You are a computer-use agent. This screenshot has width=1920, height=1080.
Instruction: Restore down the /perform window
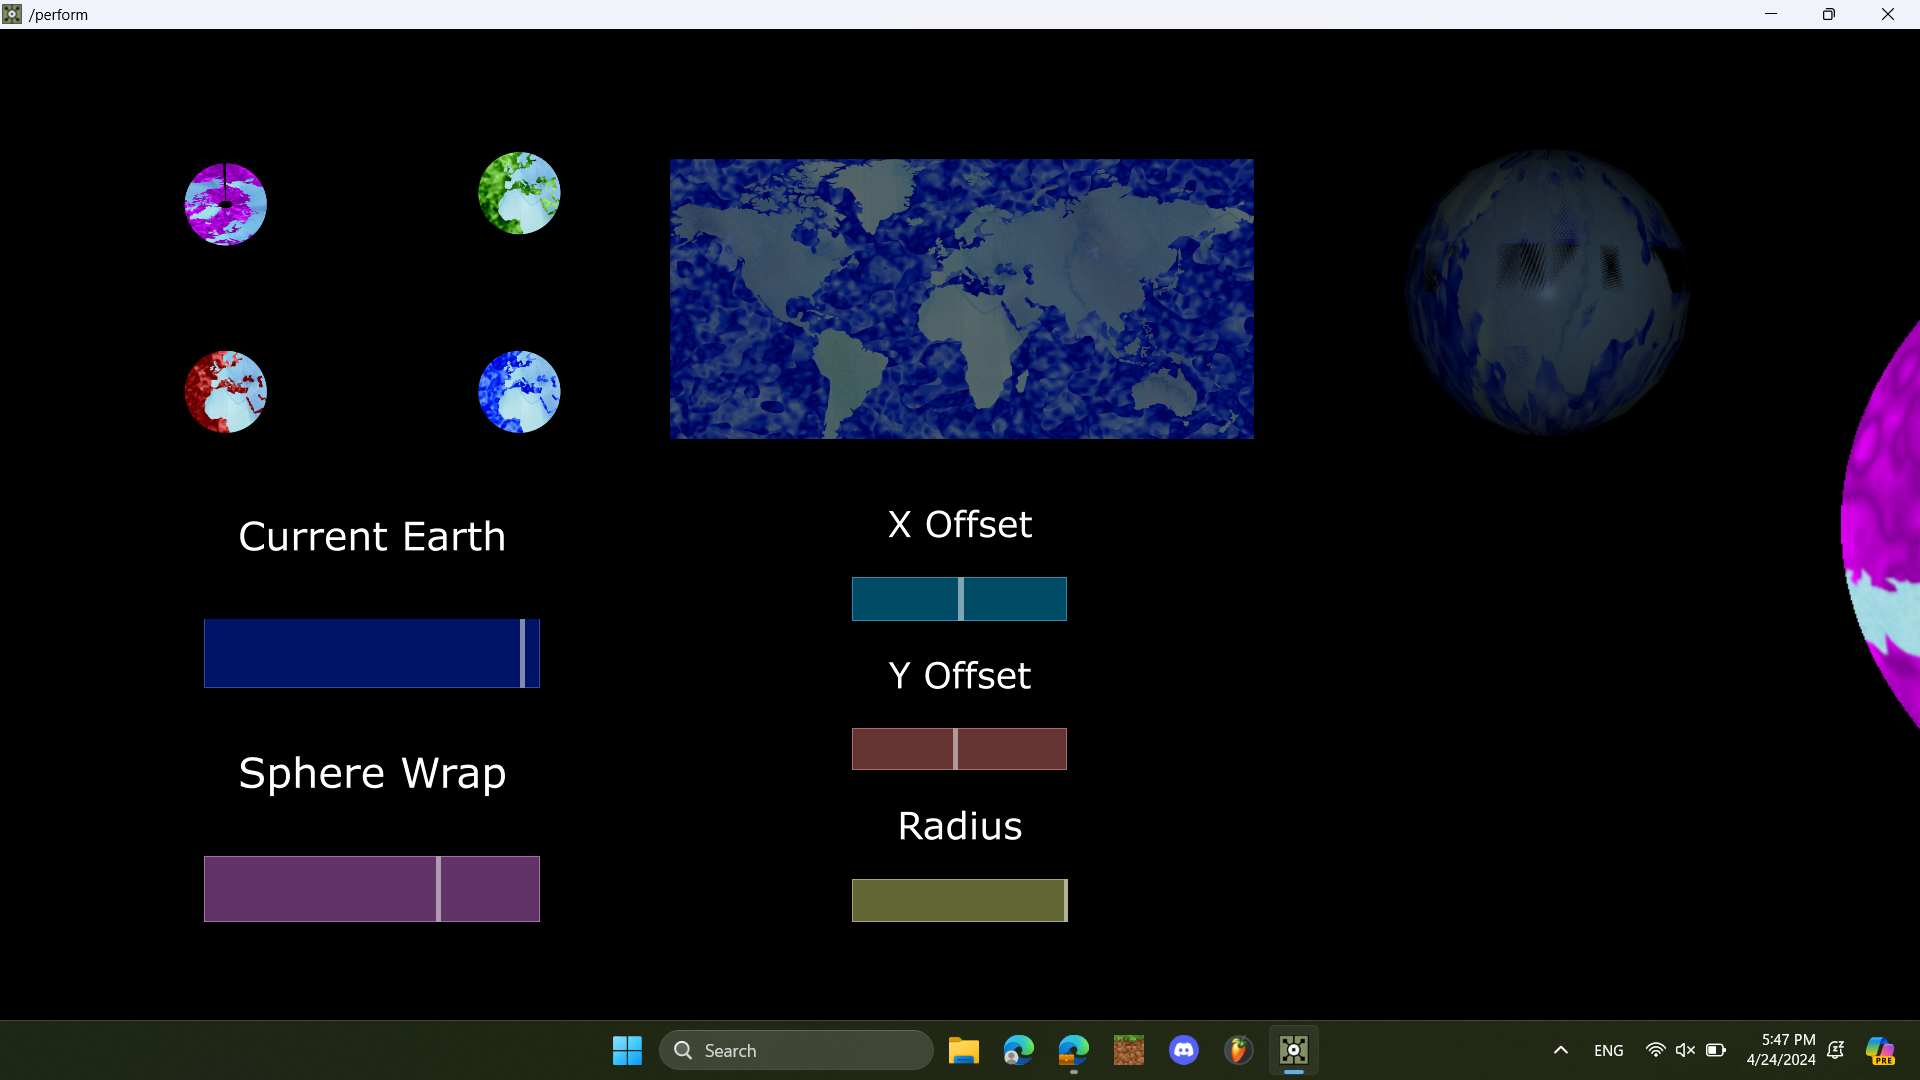[1828, 14]
